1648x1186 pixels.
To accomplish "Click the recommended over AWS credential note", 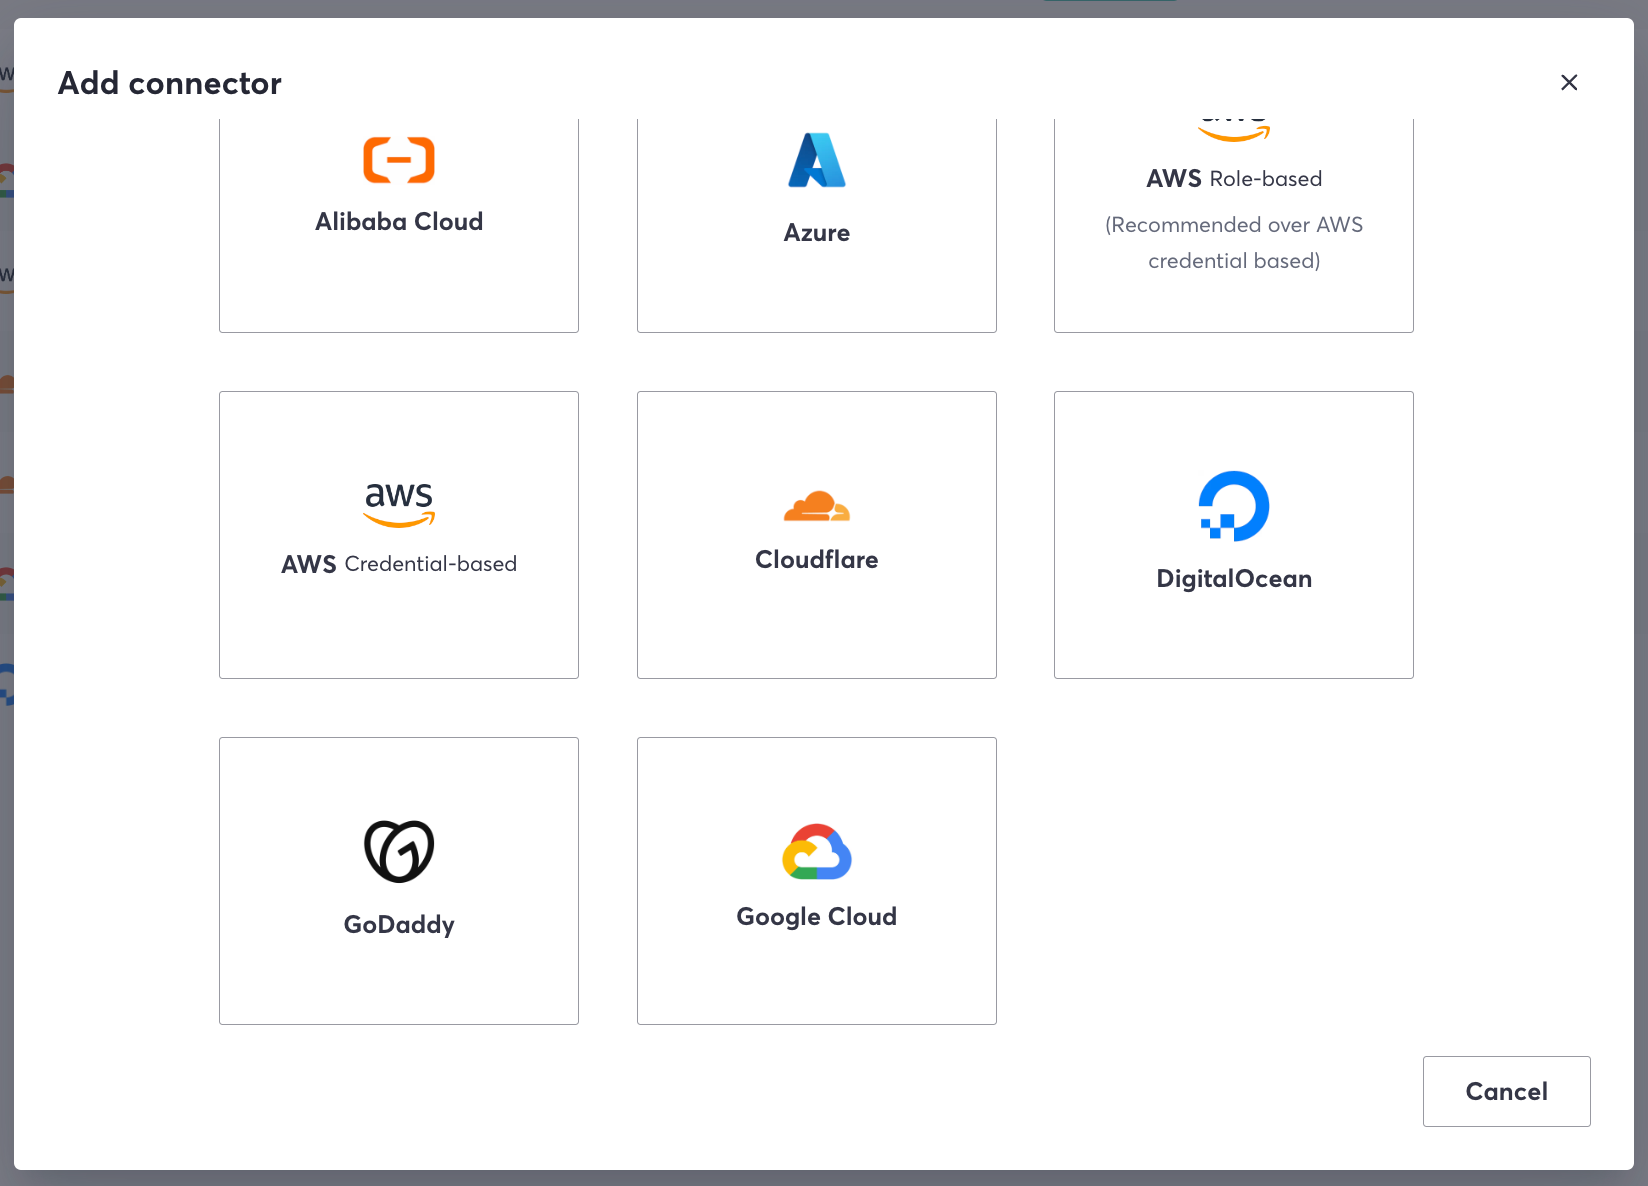I will [1234, 243].
